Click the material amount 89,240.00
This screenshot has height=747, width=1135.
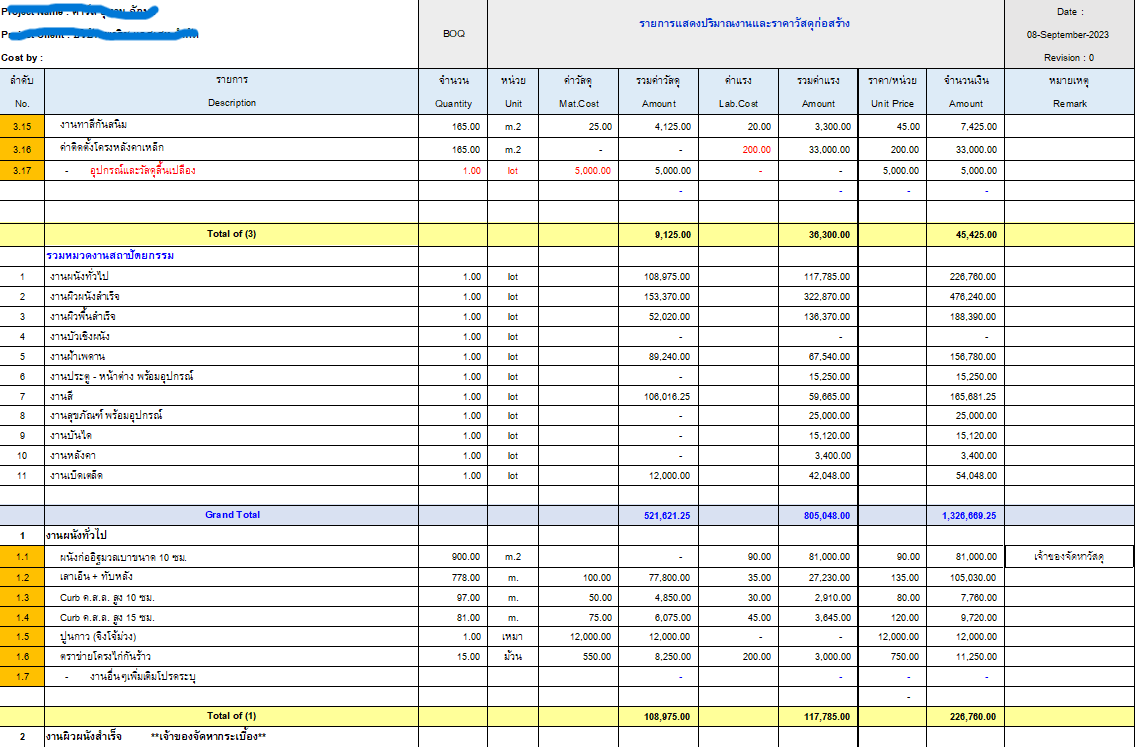pos(670,357)
